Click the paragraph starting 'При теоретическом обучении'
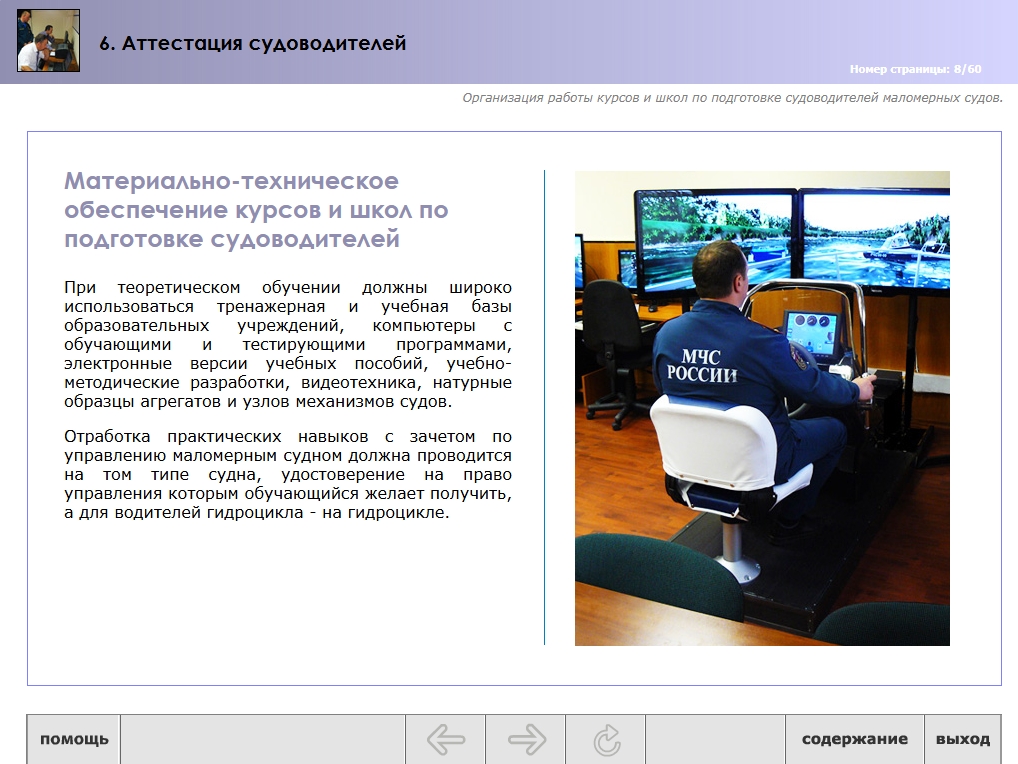This screenshot has height=764, width=1018. tap(288, 345)
